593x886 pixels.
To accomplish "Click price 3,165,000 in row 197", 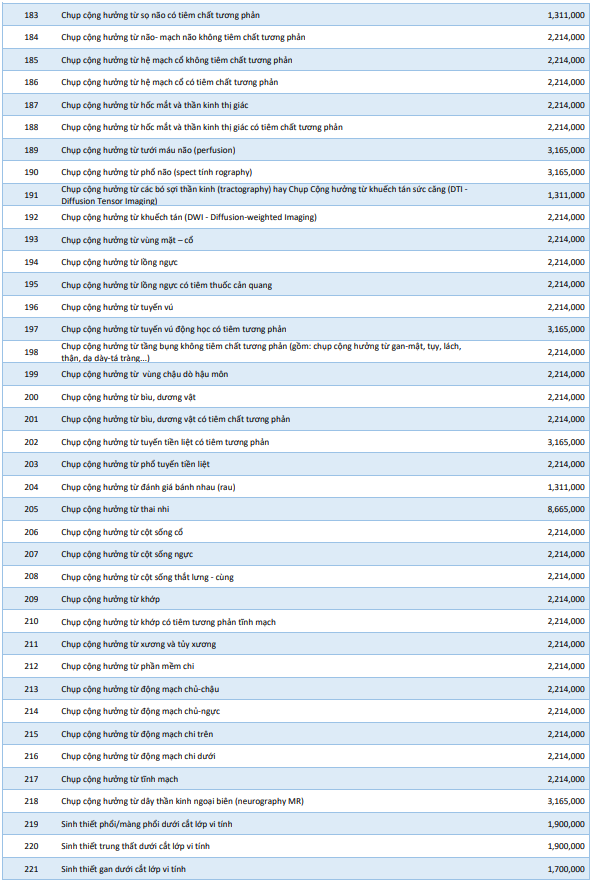I will (566, 329).
